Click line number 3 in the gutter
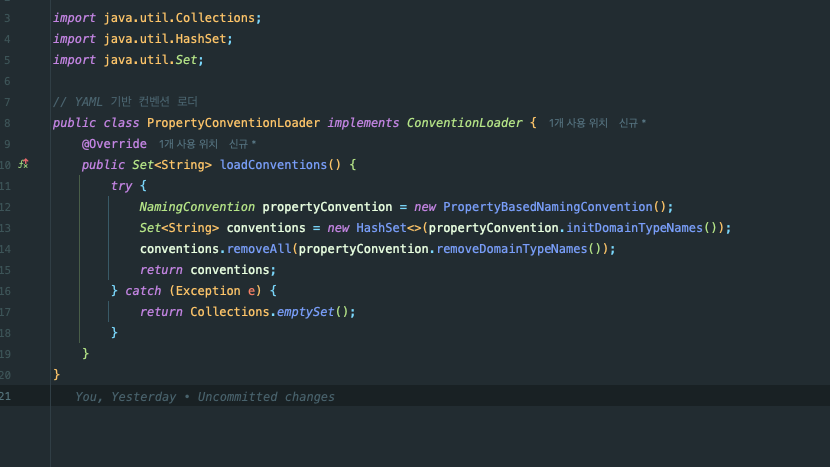The height and width of the screenshot is (467, 830). pyautogui.click(x=7, y=18)
